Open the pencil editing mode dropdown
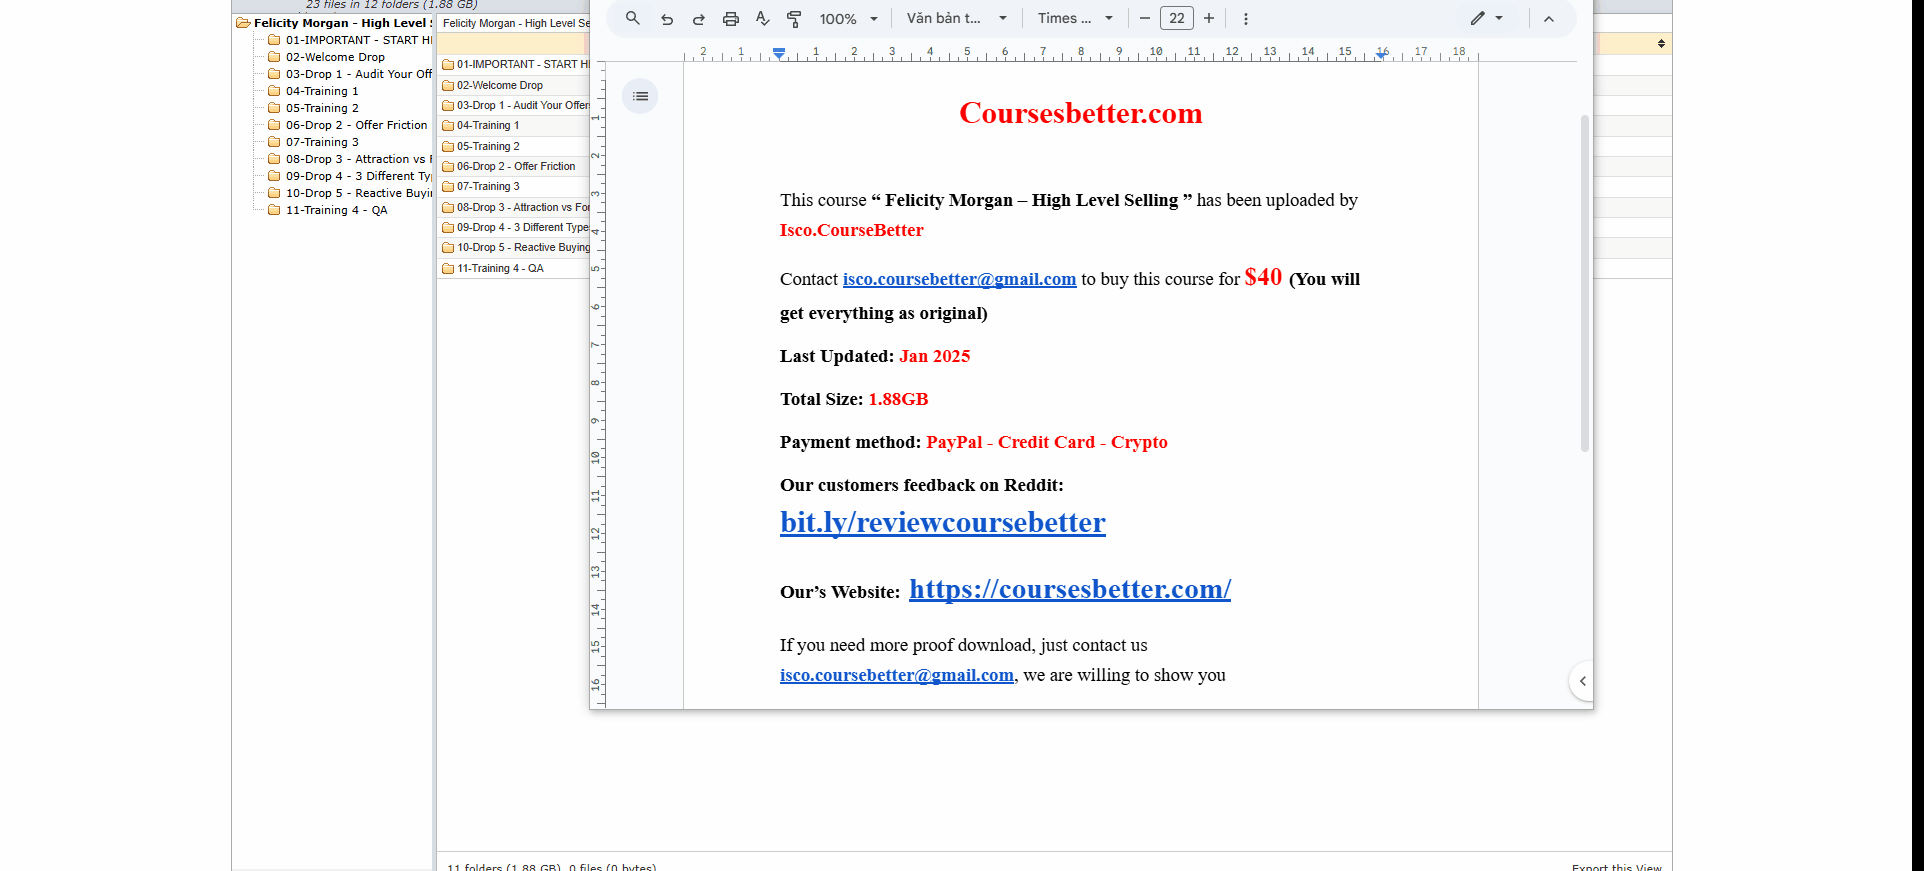The height and width of the screenshot is (871, 1924). click(x=1486, y=19)
